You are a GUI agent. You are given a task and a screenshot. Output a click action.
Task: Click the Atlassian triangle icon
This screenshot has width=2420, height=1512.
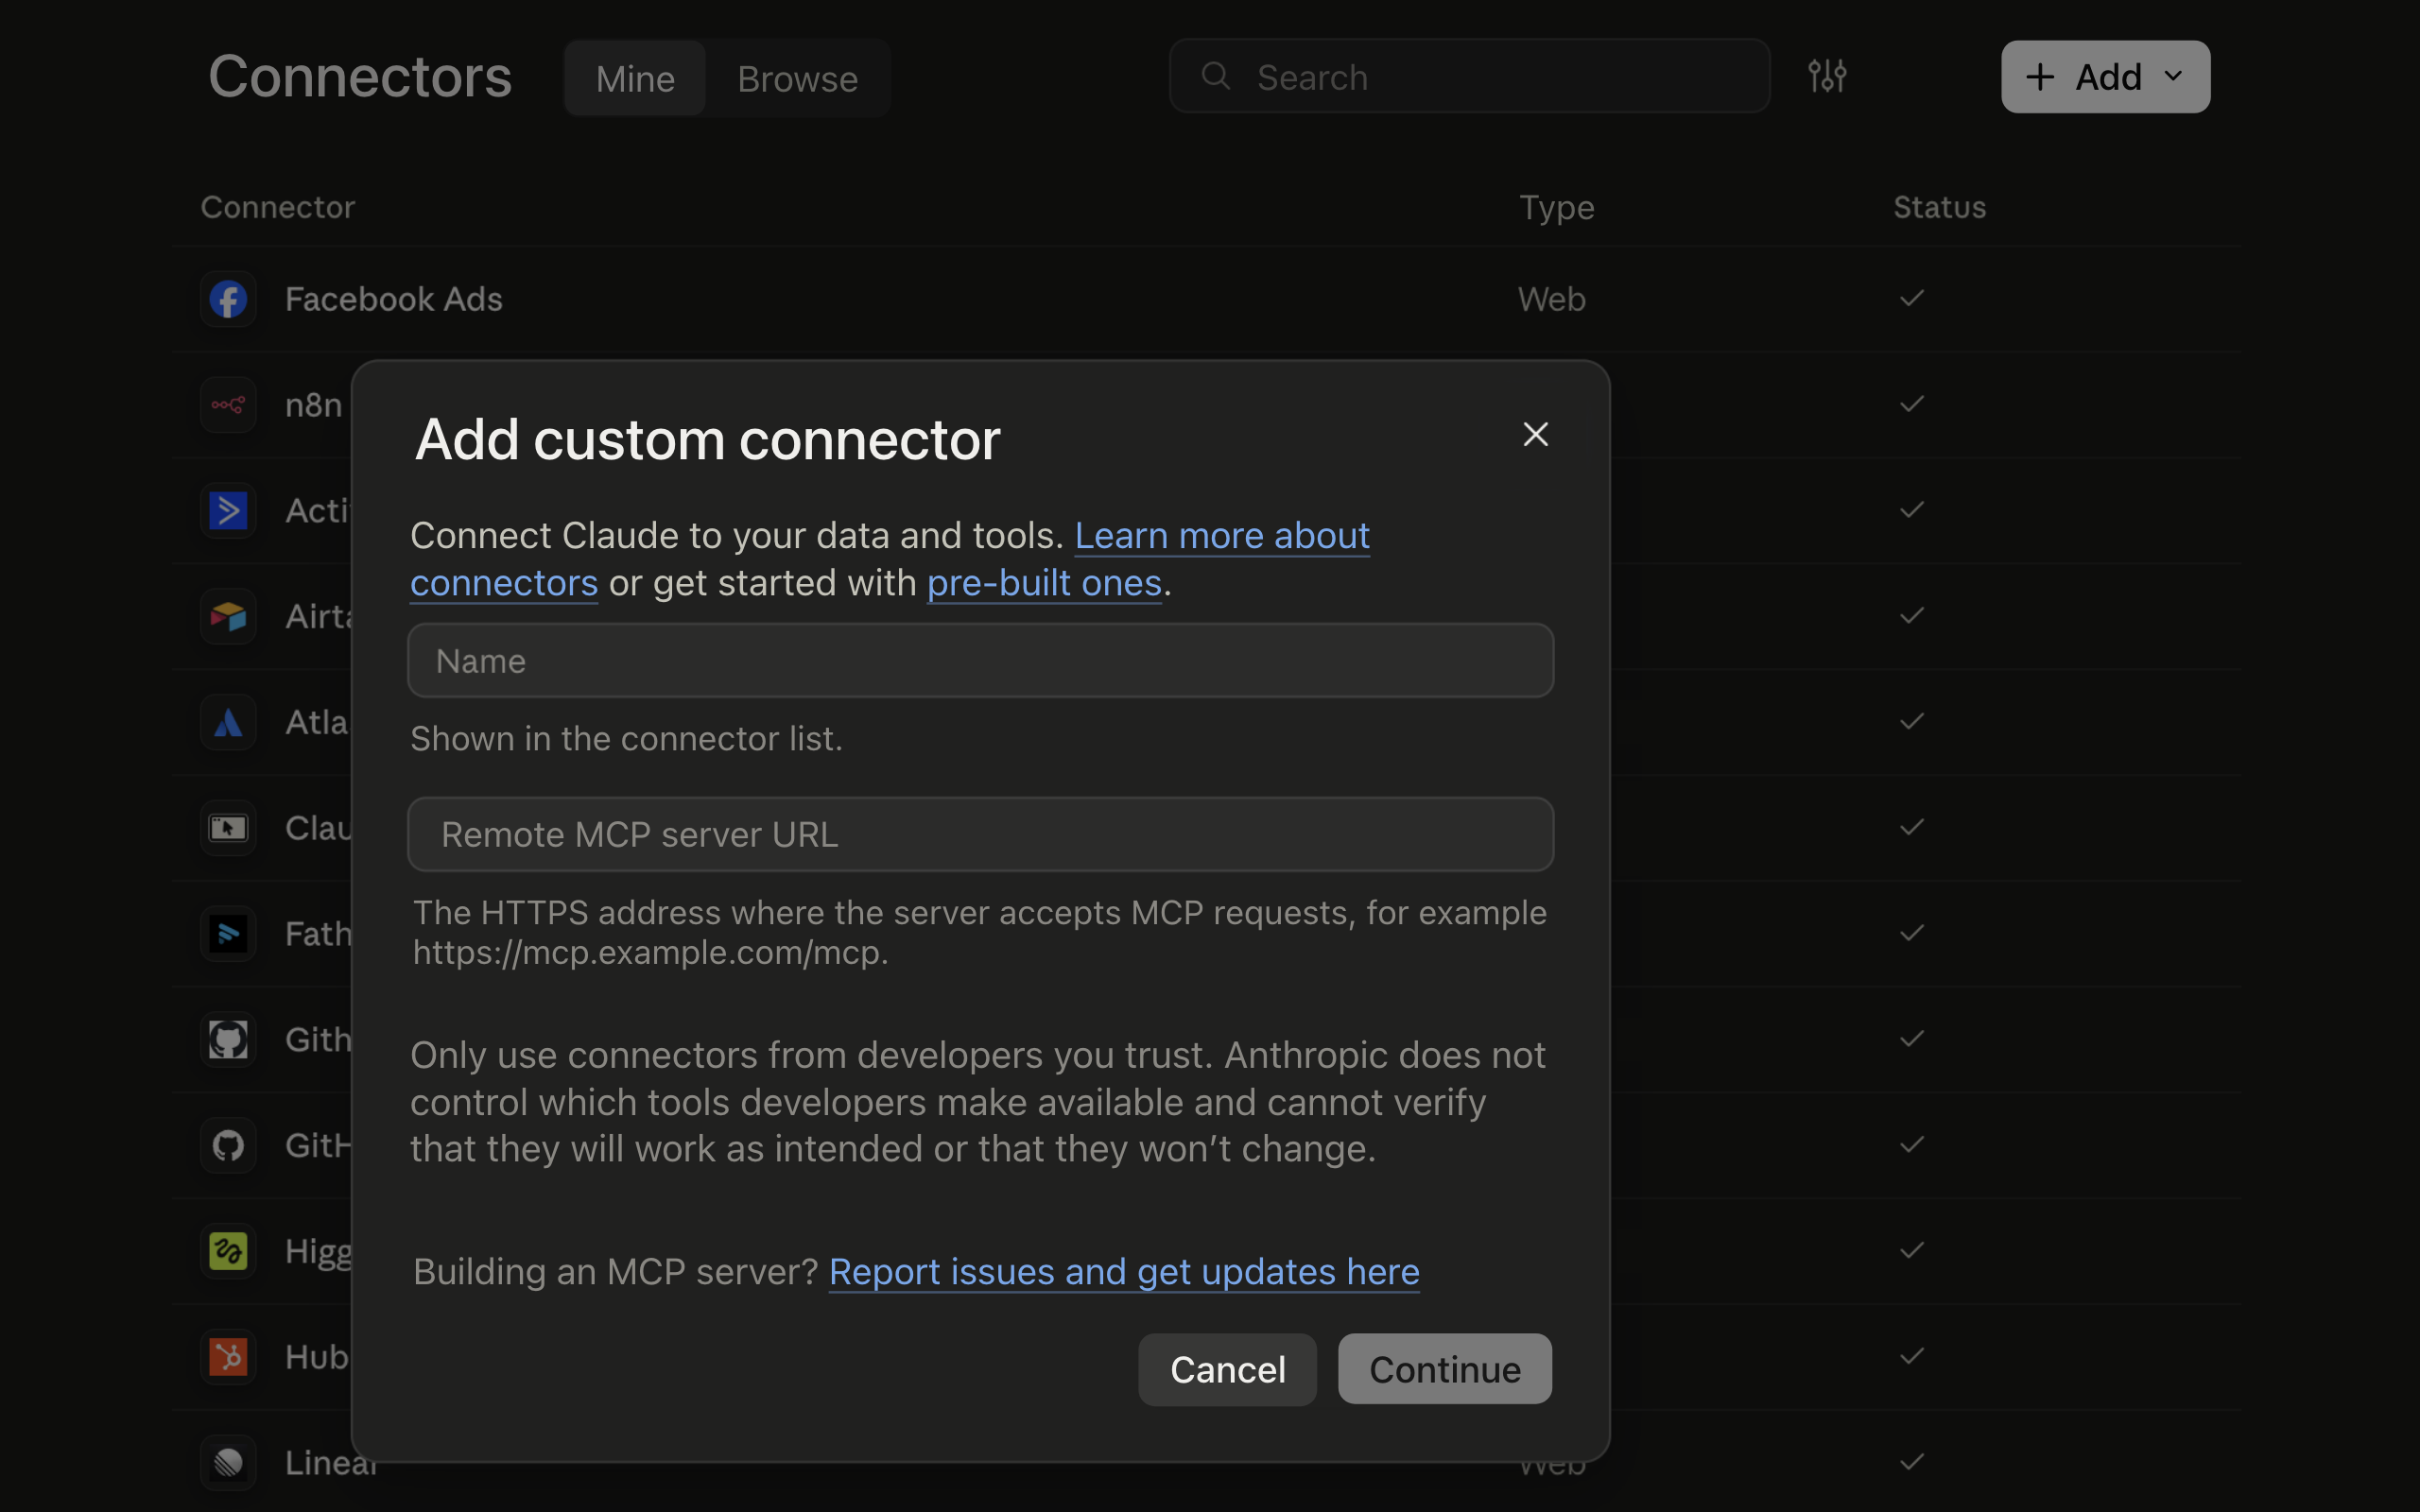[228, 722]
